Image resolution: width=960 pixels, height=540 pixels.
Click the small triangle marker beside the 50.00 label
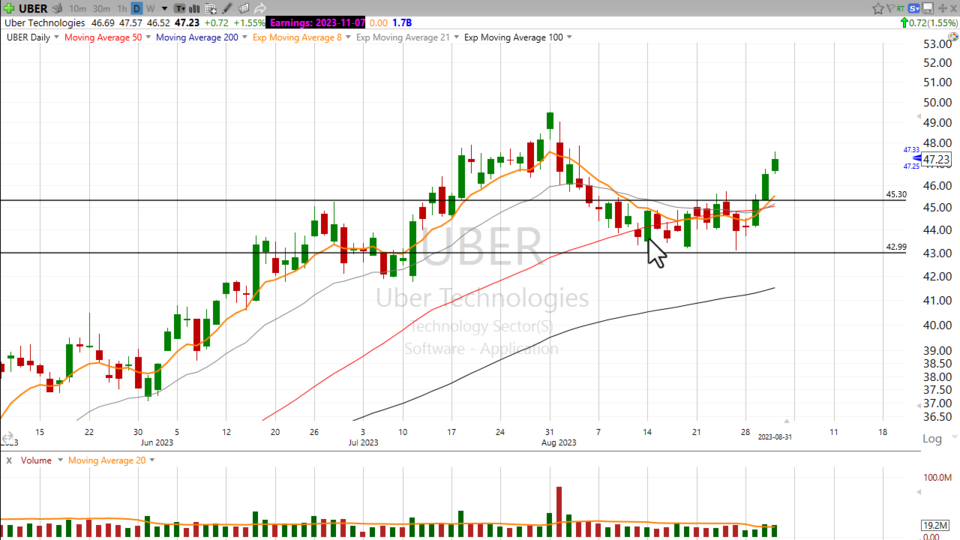pos(918,116)
